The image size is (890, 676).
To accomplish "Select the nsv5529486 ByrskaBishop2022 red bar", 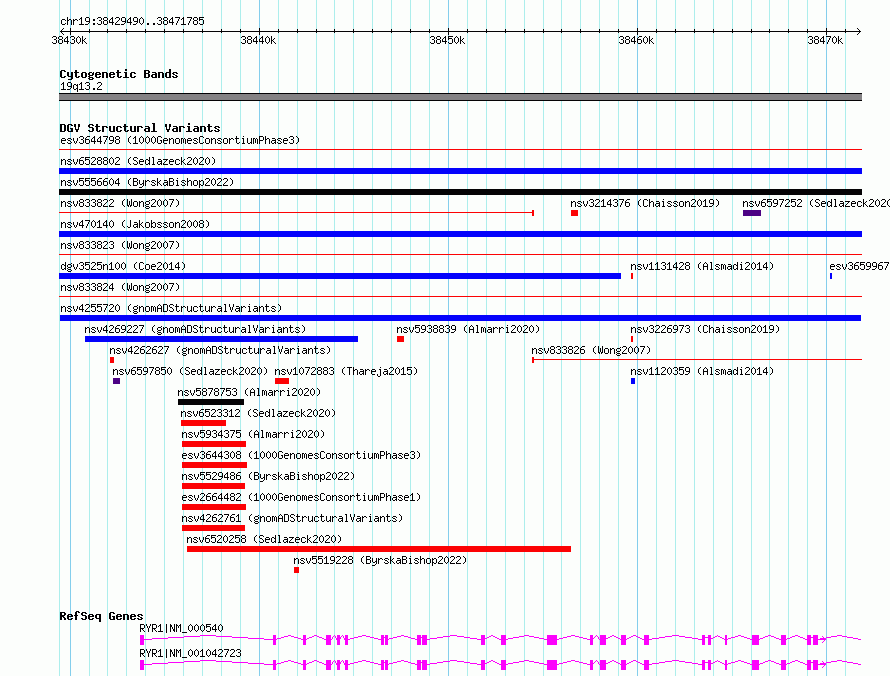I will [213, 486].
